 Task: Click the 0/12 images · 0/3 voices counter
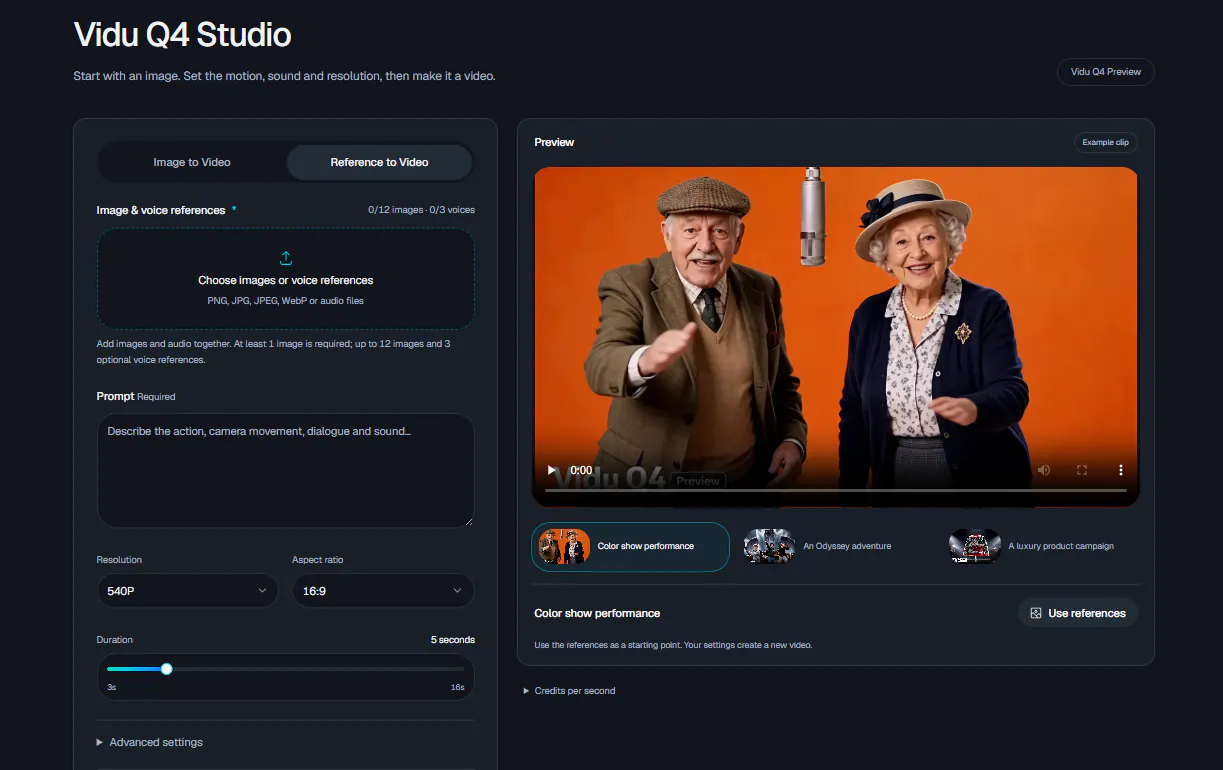tap(421, 210)
